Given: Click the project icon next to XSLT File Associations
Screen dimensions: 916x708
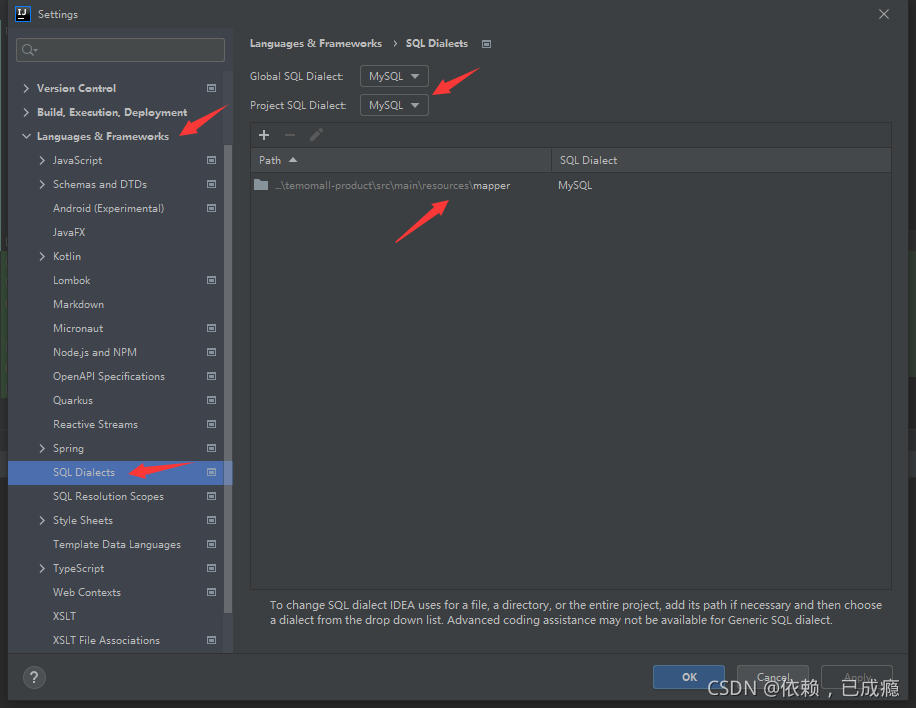Looking at the screenshot, I should pyautogui.click(x=211, y=640).
